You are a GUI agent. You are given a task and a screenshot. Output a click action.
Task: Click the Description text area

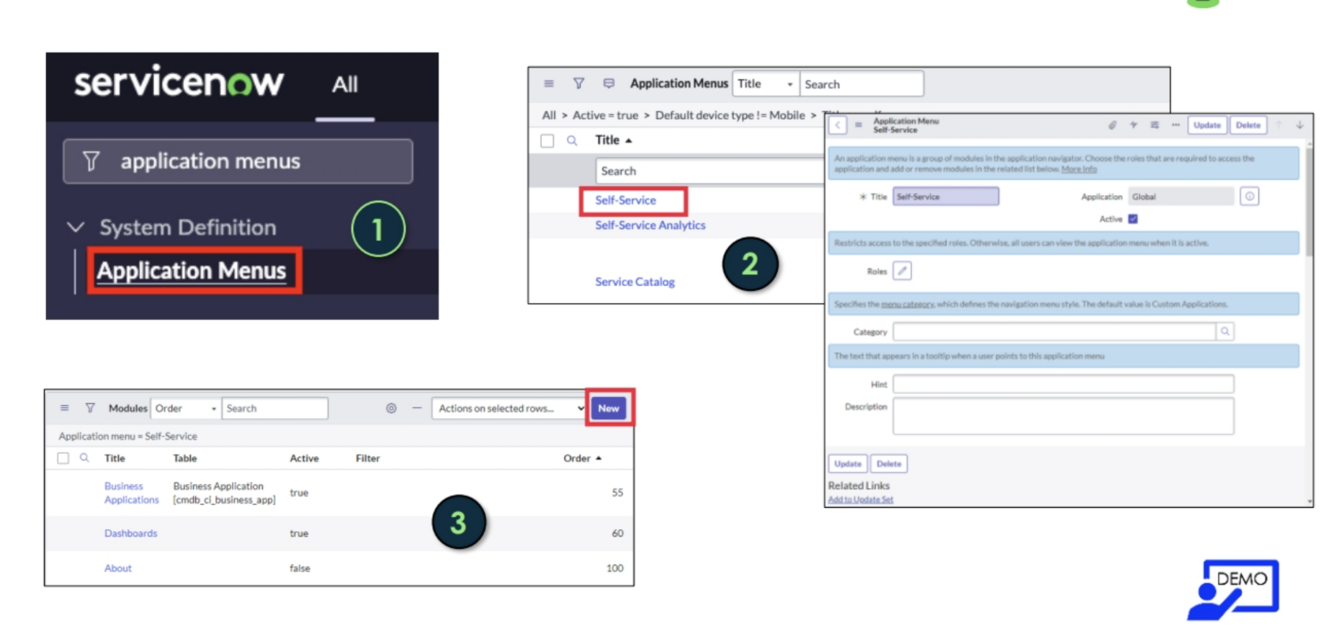1063,416
